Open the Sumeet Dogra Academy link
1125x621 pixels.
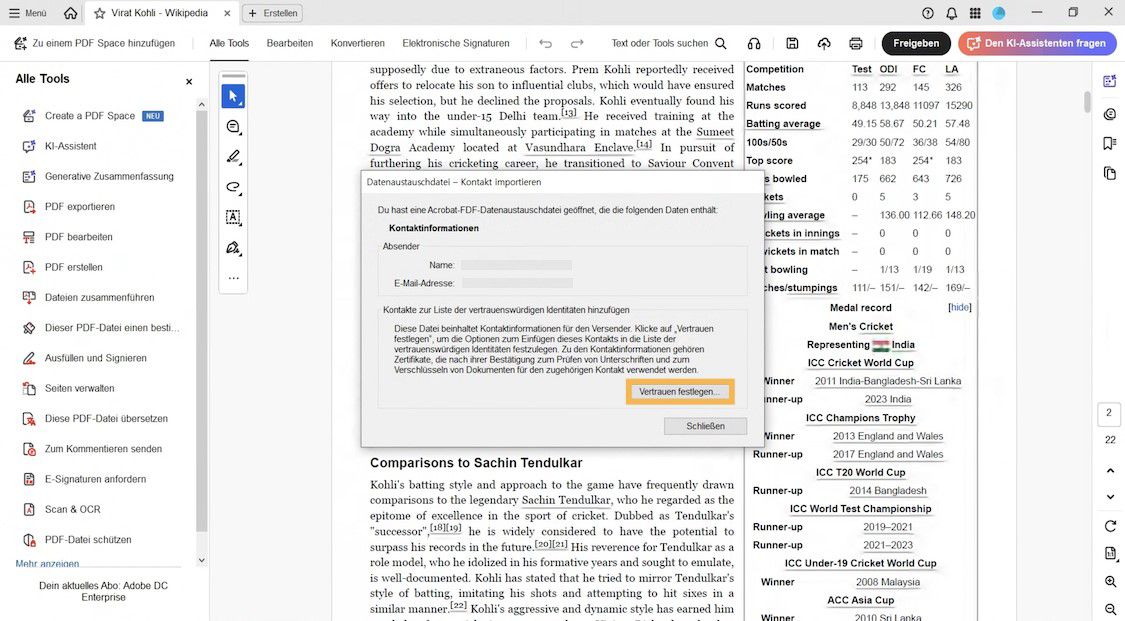pyautogui.click(x=552, y=139)
